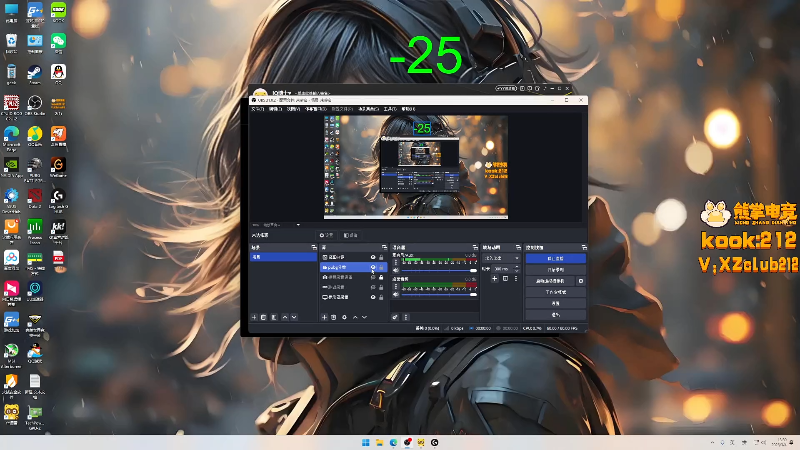Click the Studio Mode button
Image resolution: width=800 pixels, height=450 pixels.
[x=556, y=292]
